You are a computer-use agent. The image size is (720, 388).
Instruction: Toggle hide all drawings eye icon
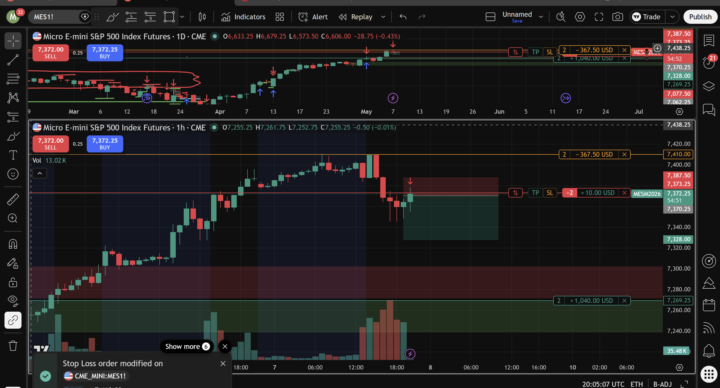tap(13, 301)
